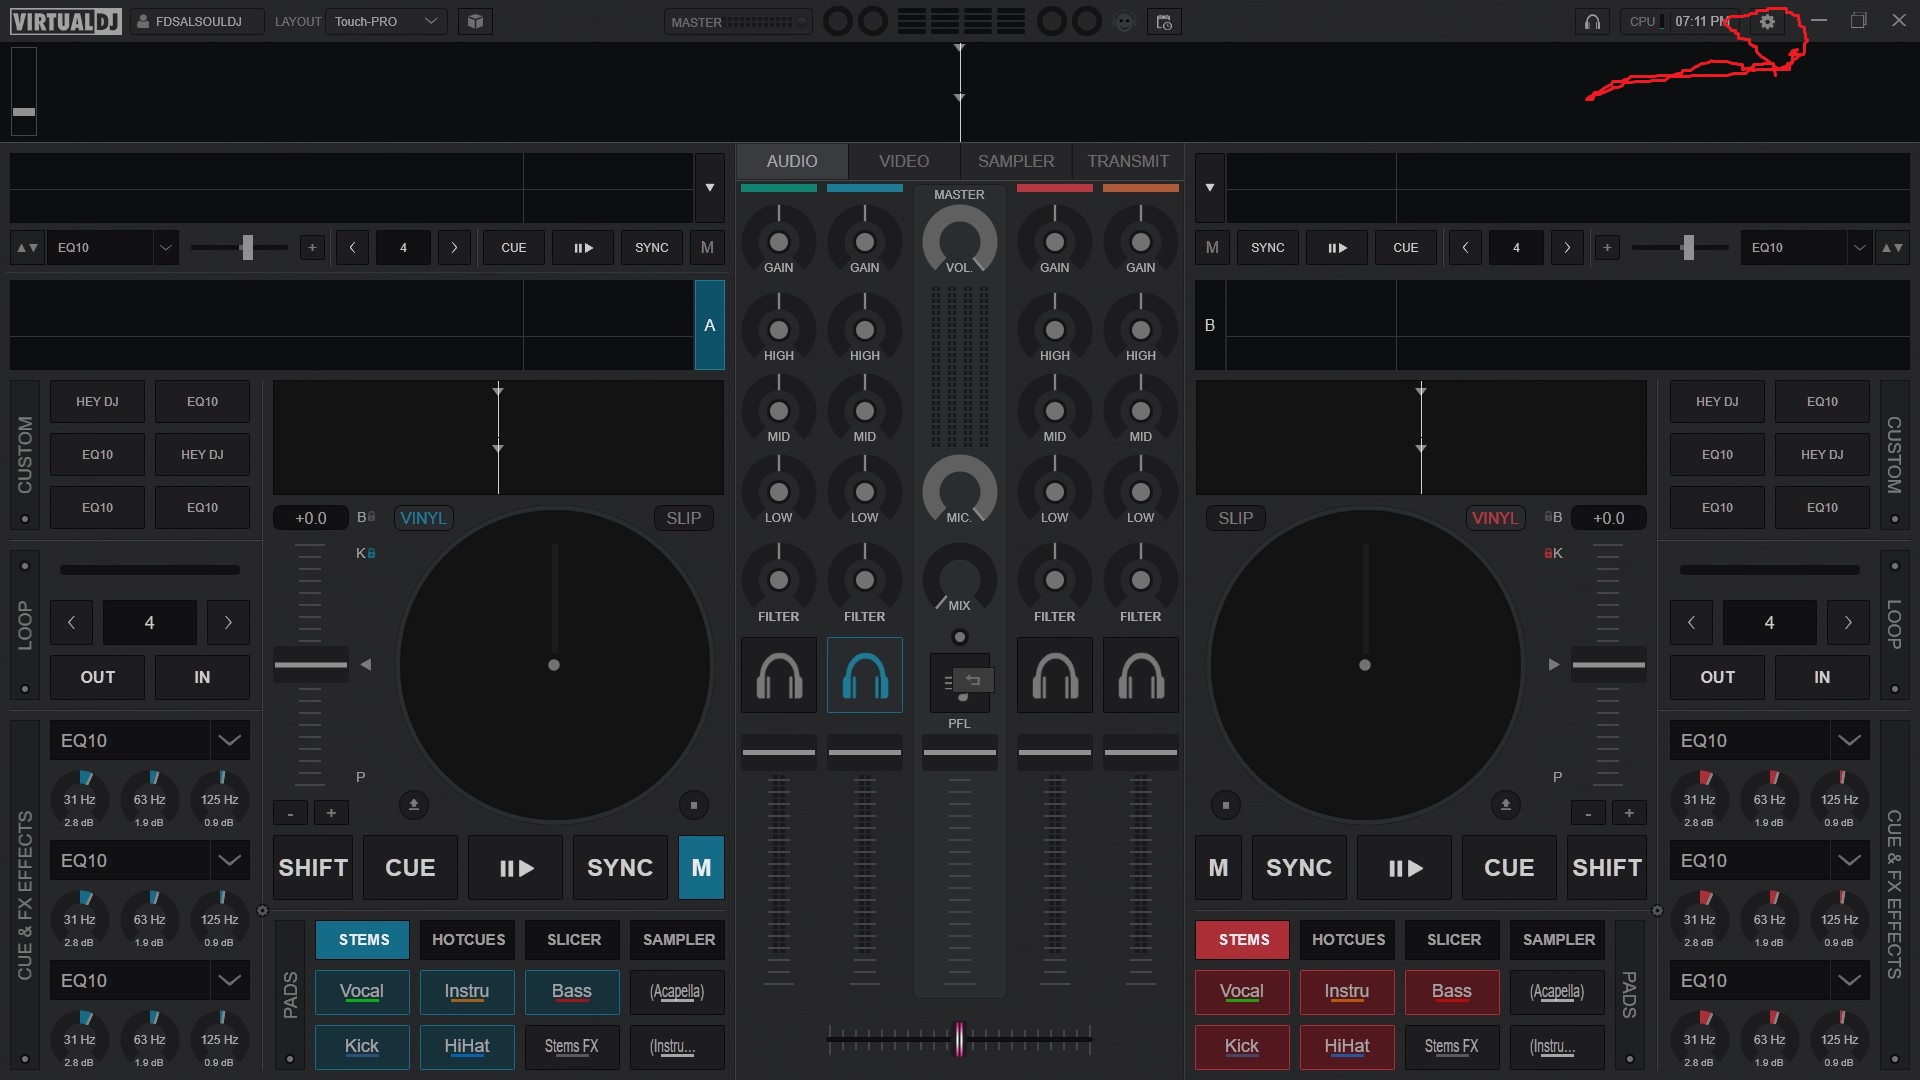Screen dimensions: 1920x1080
Task: Click stop icon under left jog wheel
Action: point(693,804)
